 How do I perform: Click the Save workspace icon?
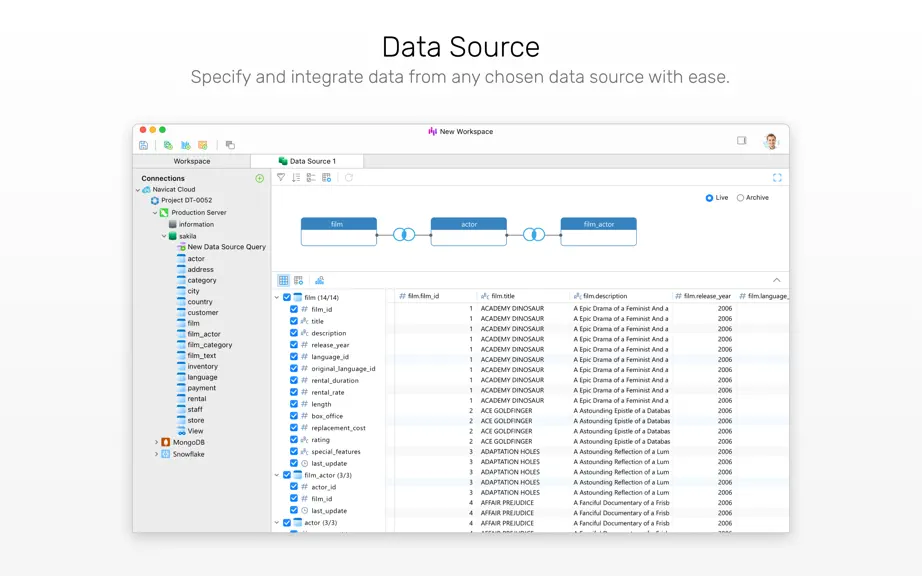[x=143, y=145]
